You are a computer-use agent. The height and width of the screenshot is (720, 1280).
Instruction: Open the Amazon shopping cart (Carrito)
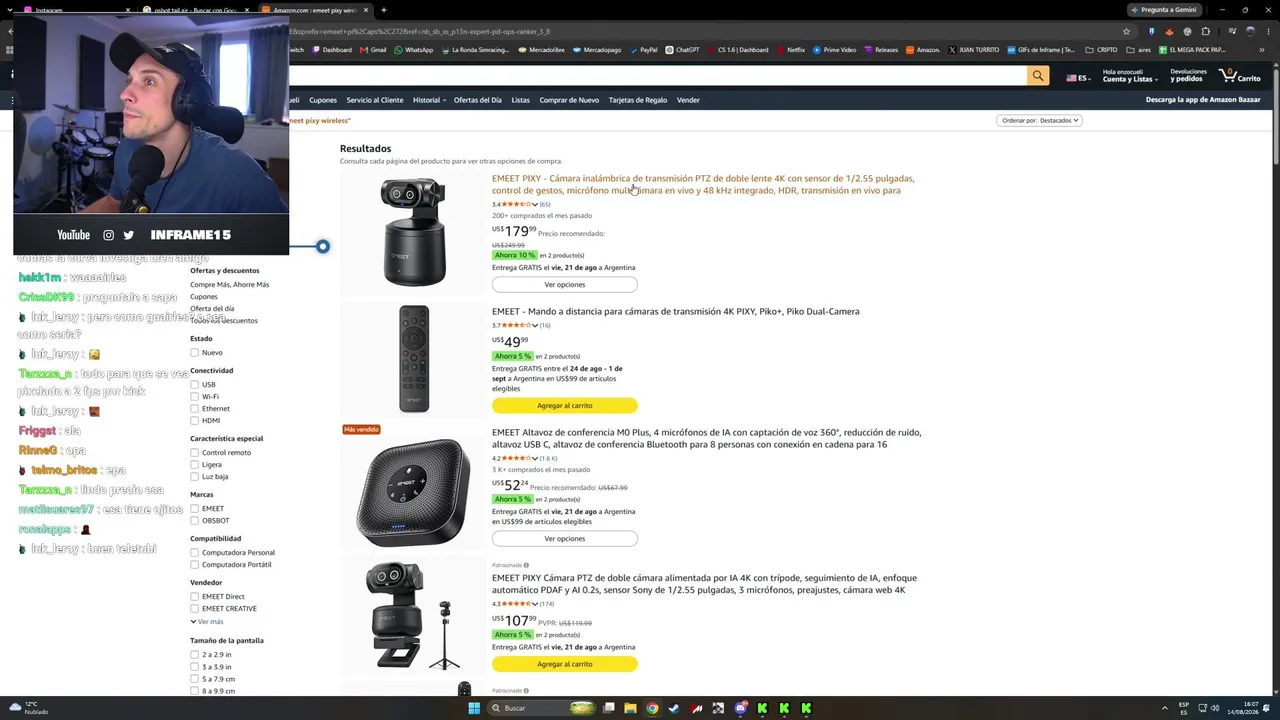pos(1242,75)
